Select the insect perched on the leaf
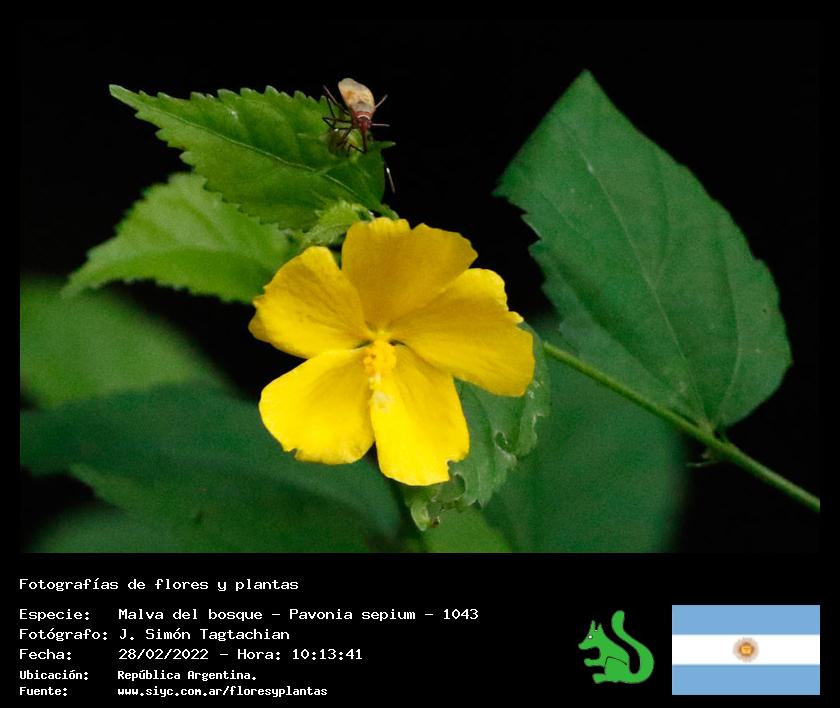Screen dimensions: 840x708 [354, 113]
